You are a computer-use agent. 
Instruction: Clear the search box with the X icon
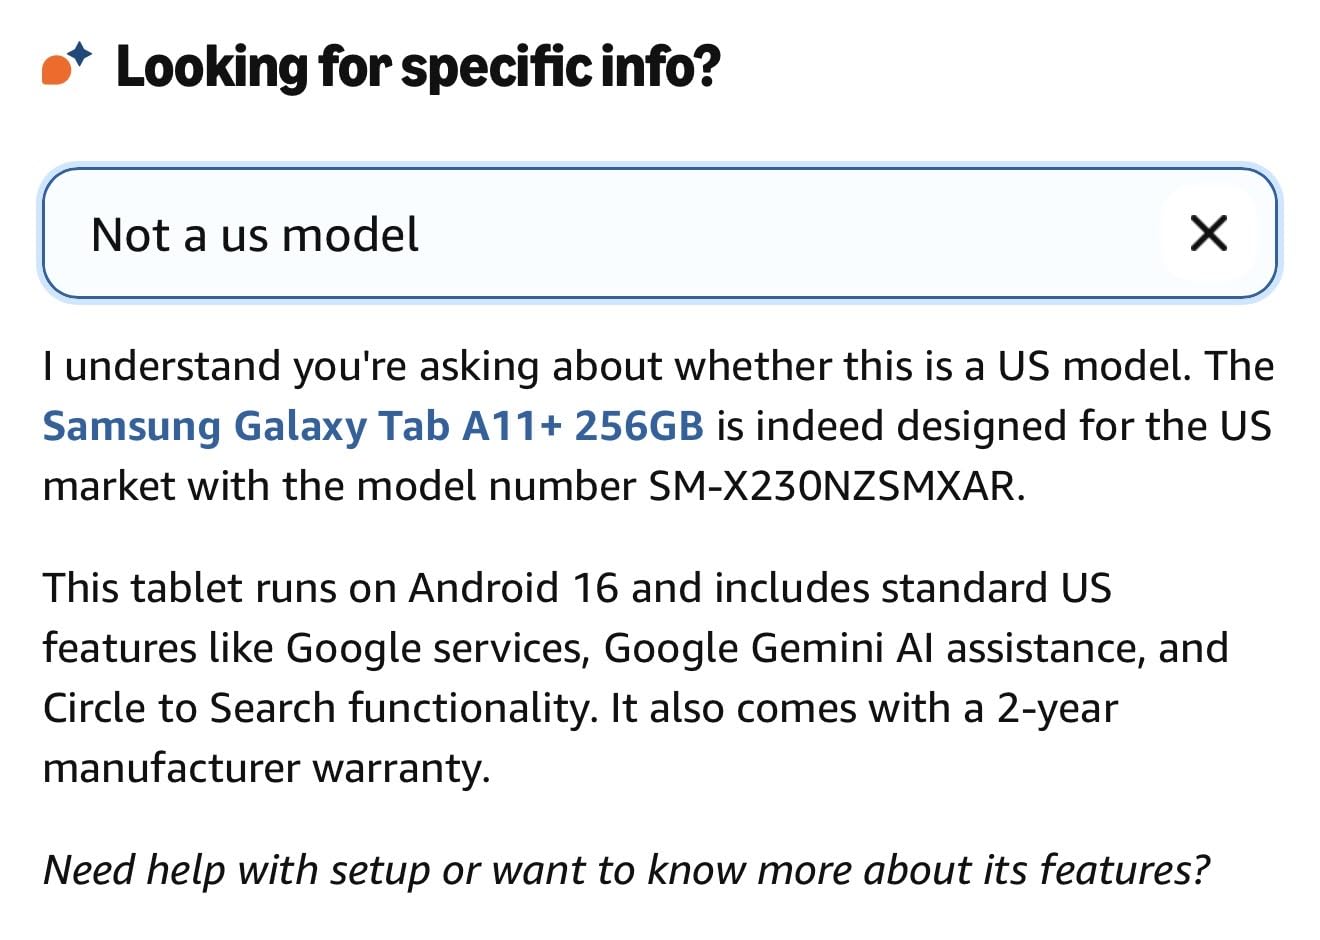point(1208,234)
